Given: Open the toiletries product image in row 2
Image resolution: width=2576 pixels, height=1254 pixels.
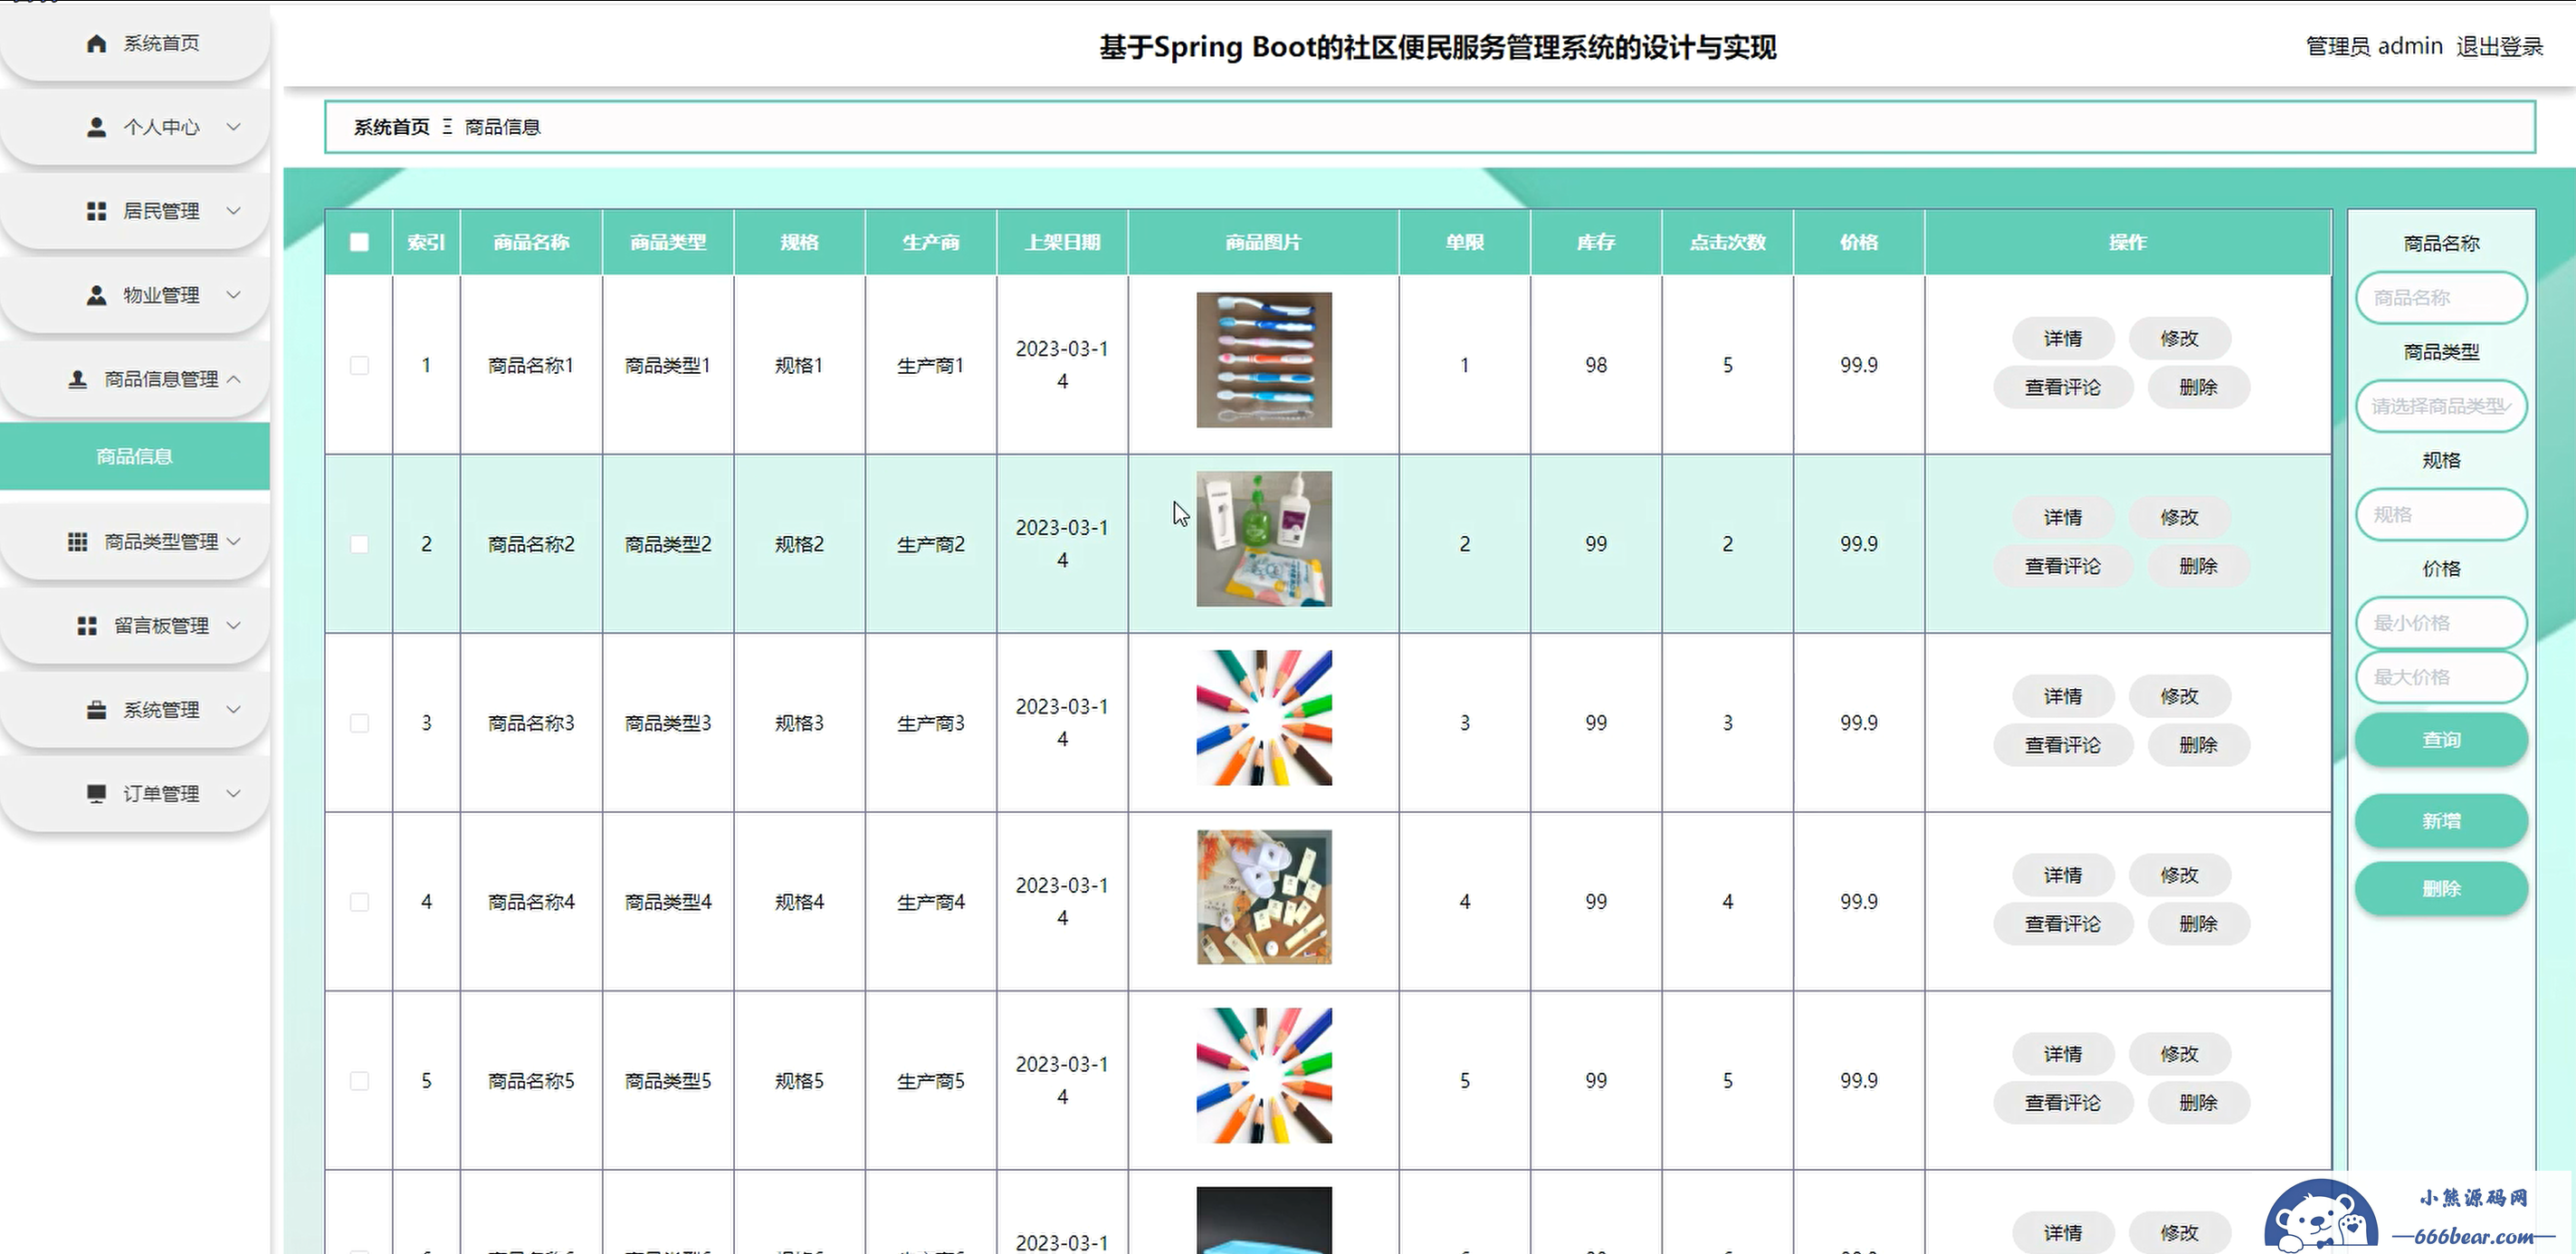Looking at the screenshot, I should tap(1264, 539).
